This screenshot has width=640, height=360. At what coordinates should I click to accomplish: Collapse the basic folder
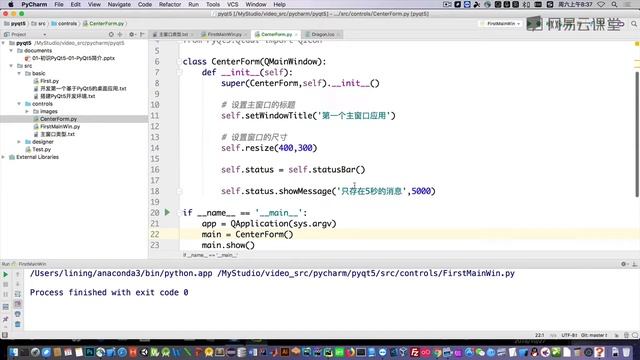[x=19, y=73]
